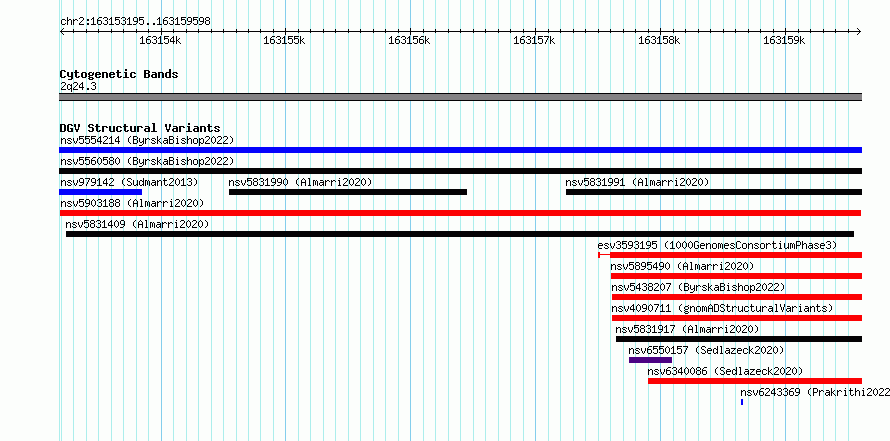This screenshot has width=890, height=441.
Task: Click the 163156k ruler tick label
Action: click(x=409, y=40)
